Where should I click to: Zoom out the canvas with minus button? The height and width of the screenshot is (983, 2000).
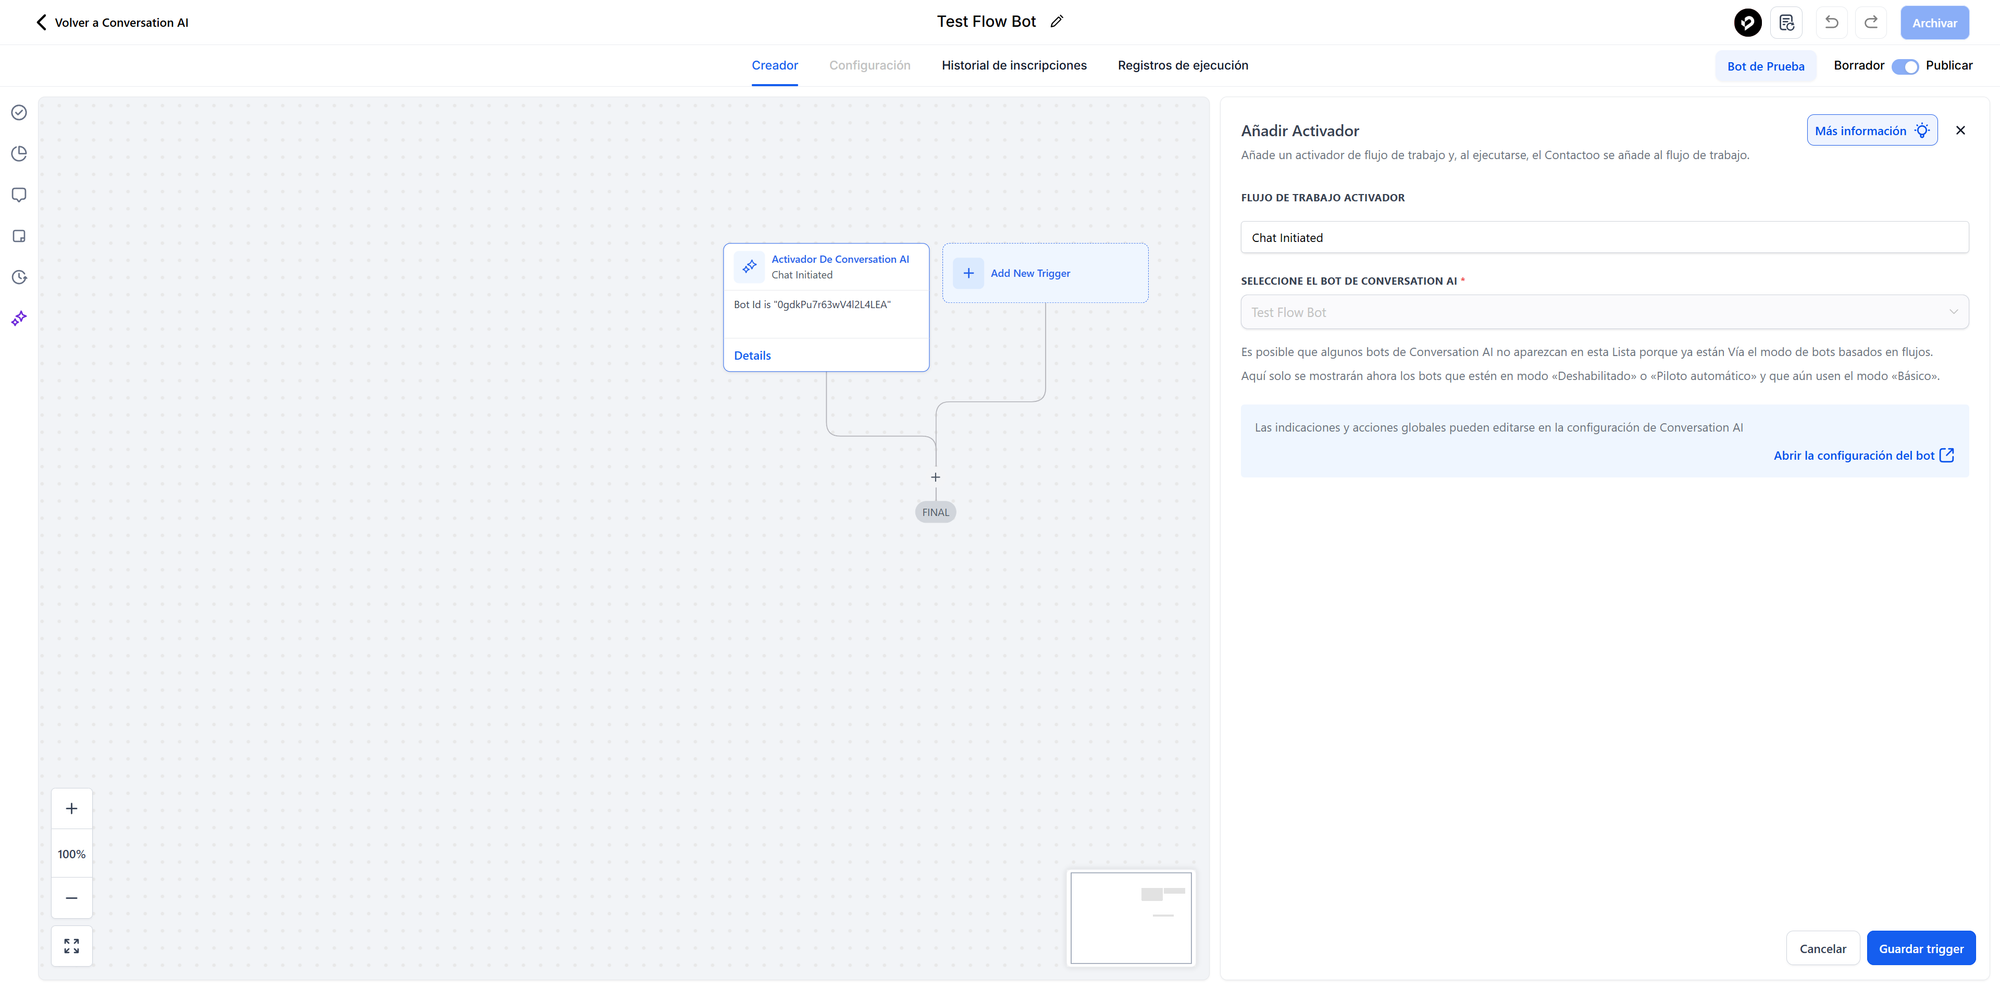click(72, 898)
